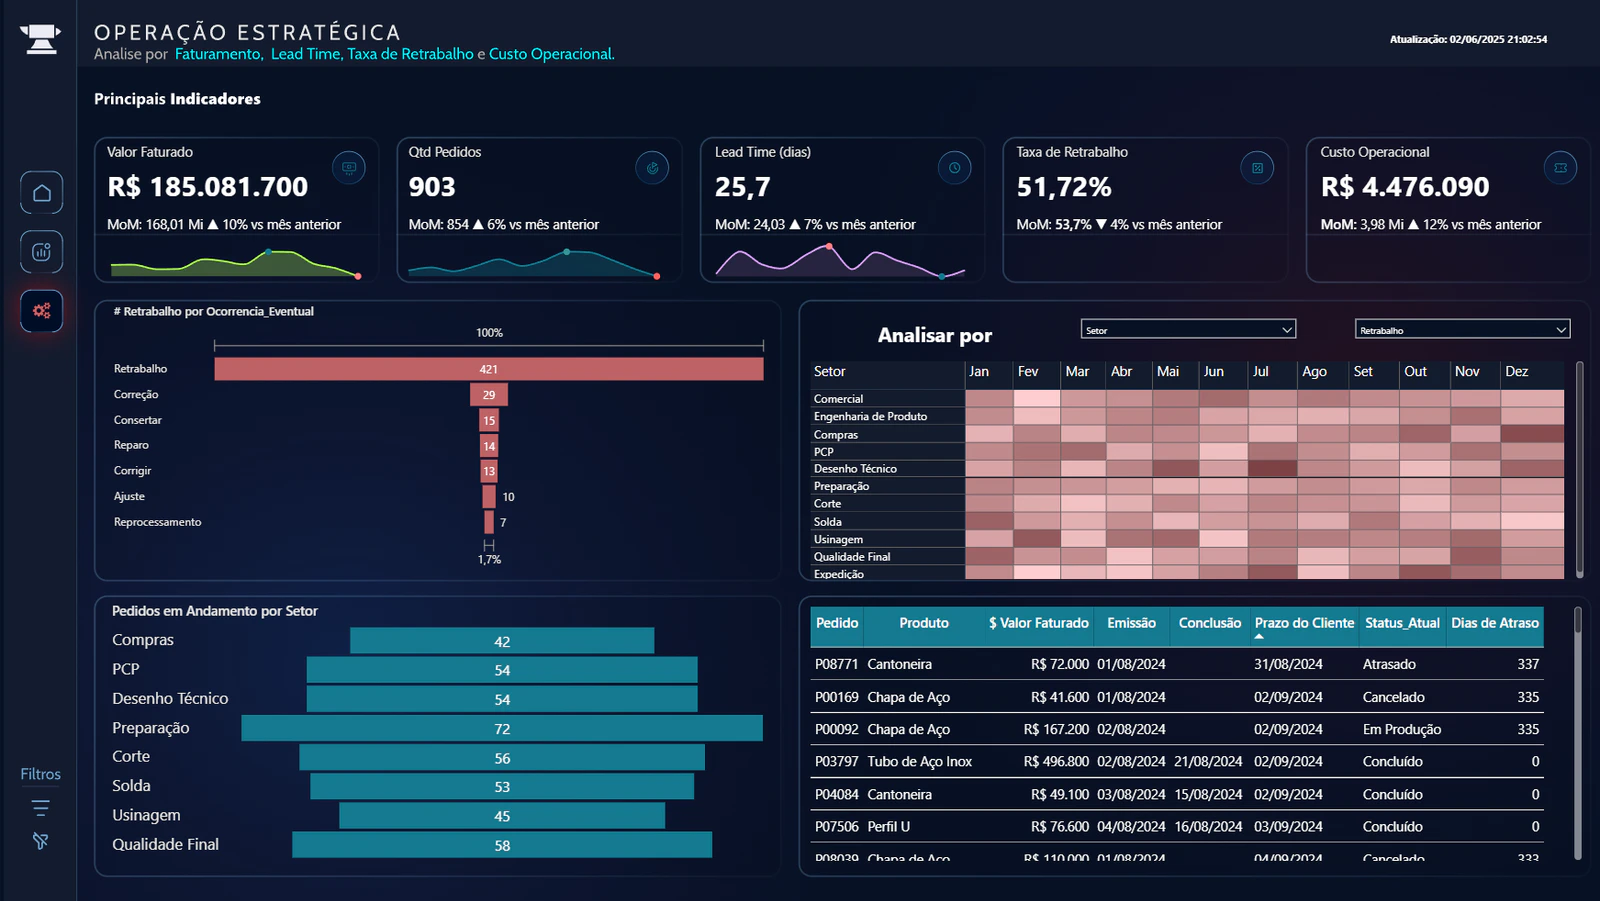Select the Correção funnel bar with 29
Image resolution: width=1600 pixels, height=901 pixels.
click(x=489, y=395)
